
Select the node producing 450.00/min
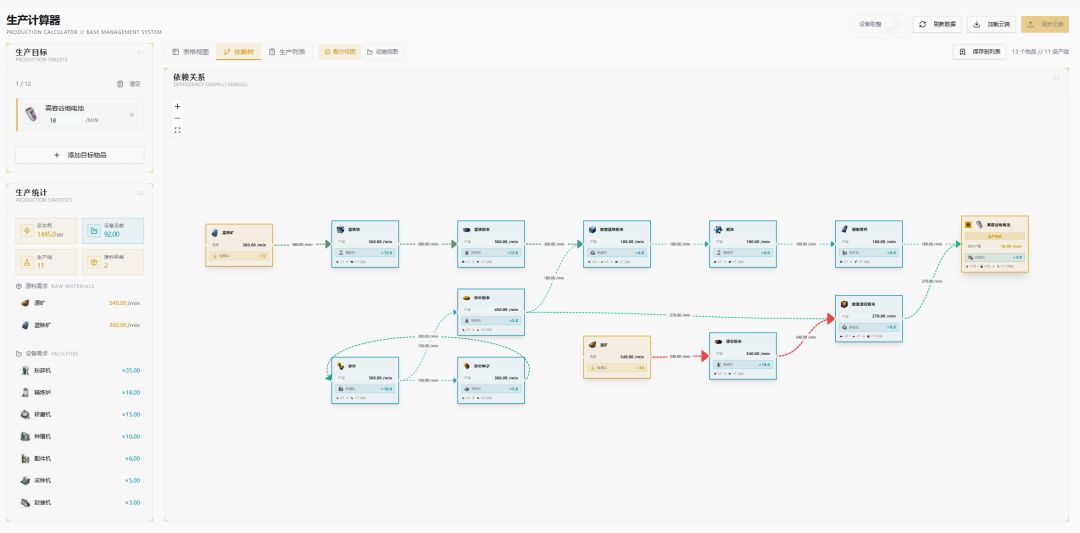click(491, 312)
